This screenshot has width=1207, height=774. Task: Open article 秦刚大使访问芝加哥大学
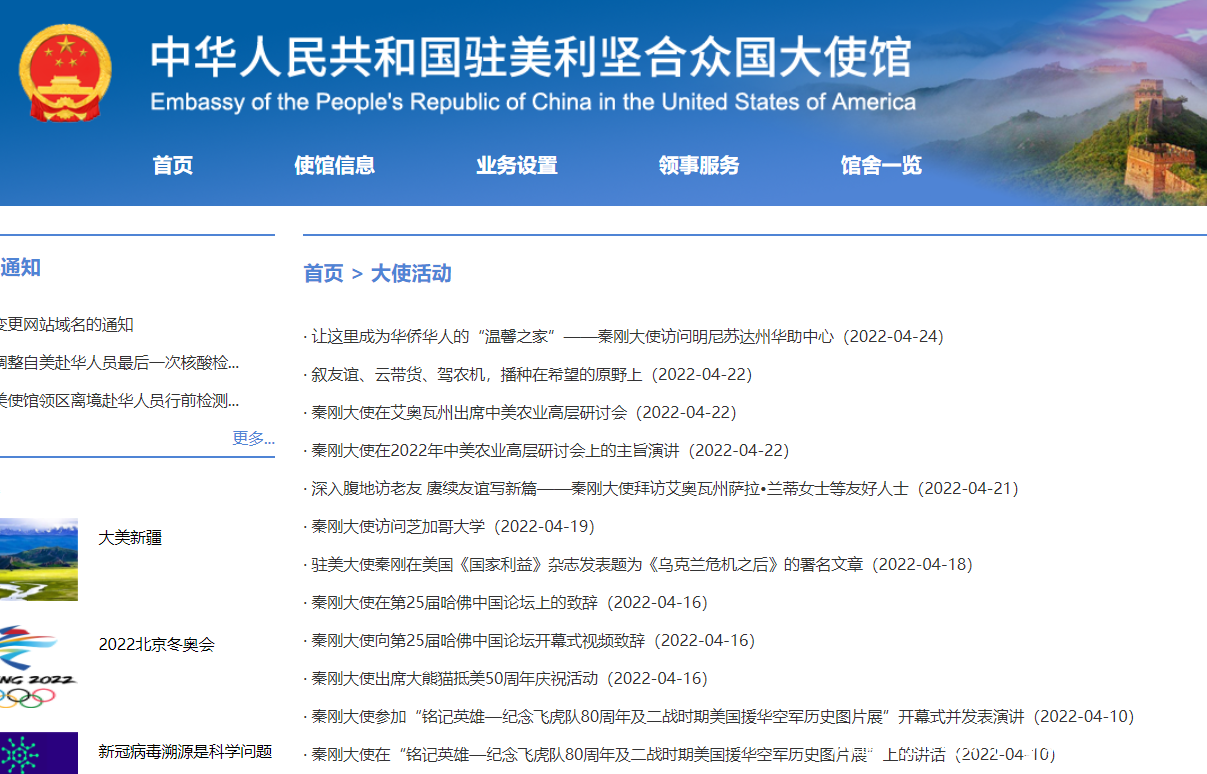[452, 527]
